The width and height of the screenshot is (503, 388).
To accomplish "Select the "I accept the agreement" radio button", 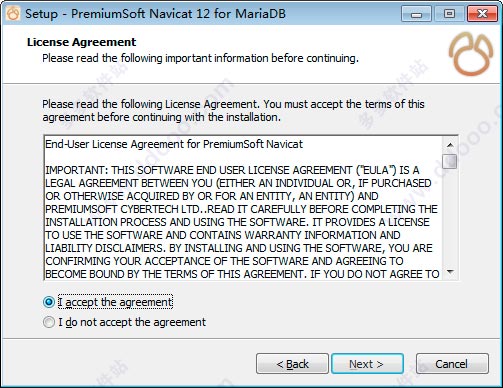I will [x=49, y=302].
